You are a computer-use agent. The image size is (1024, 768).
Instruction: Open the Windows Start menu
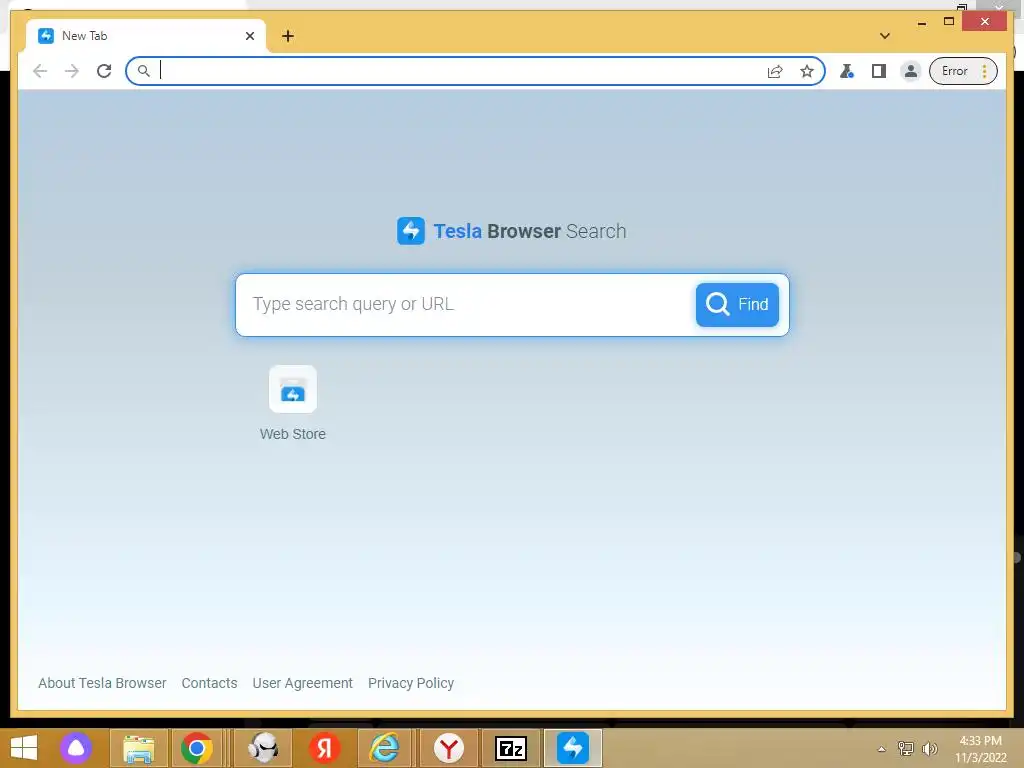tap(24, 748)
